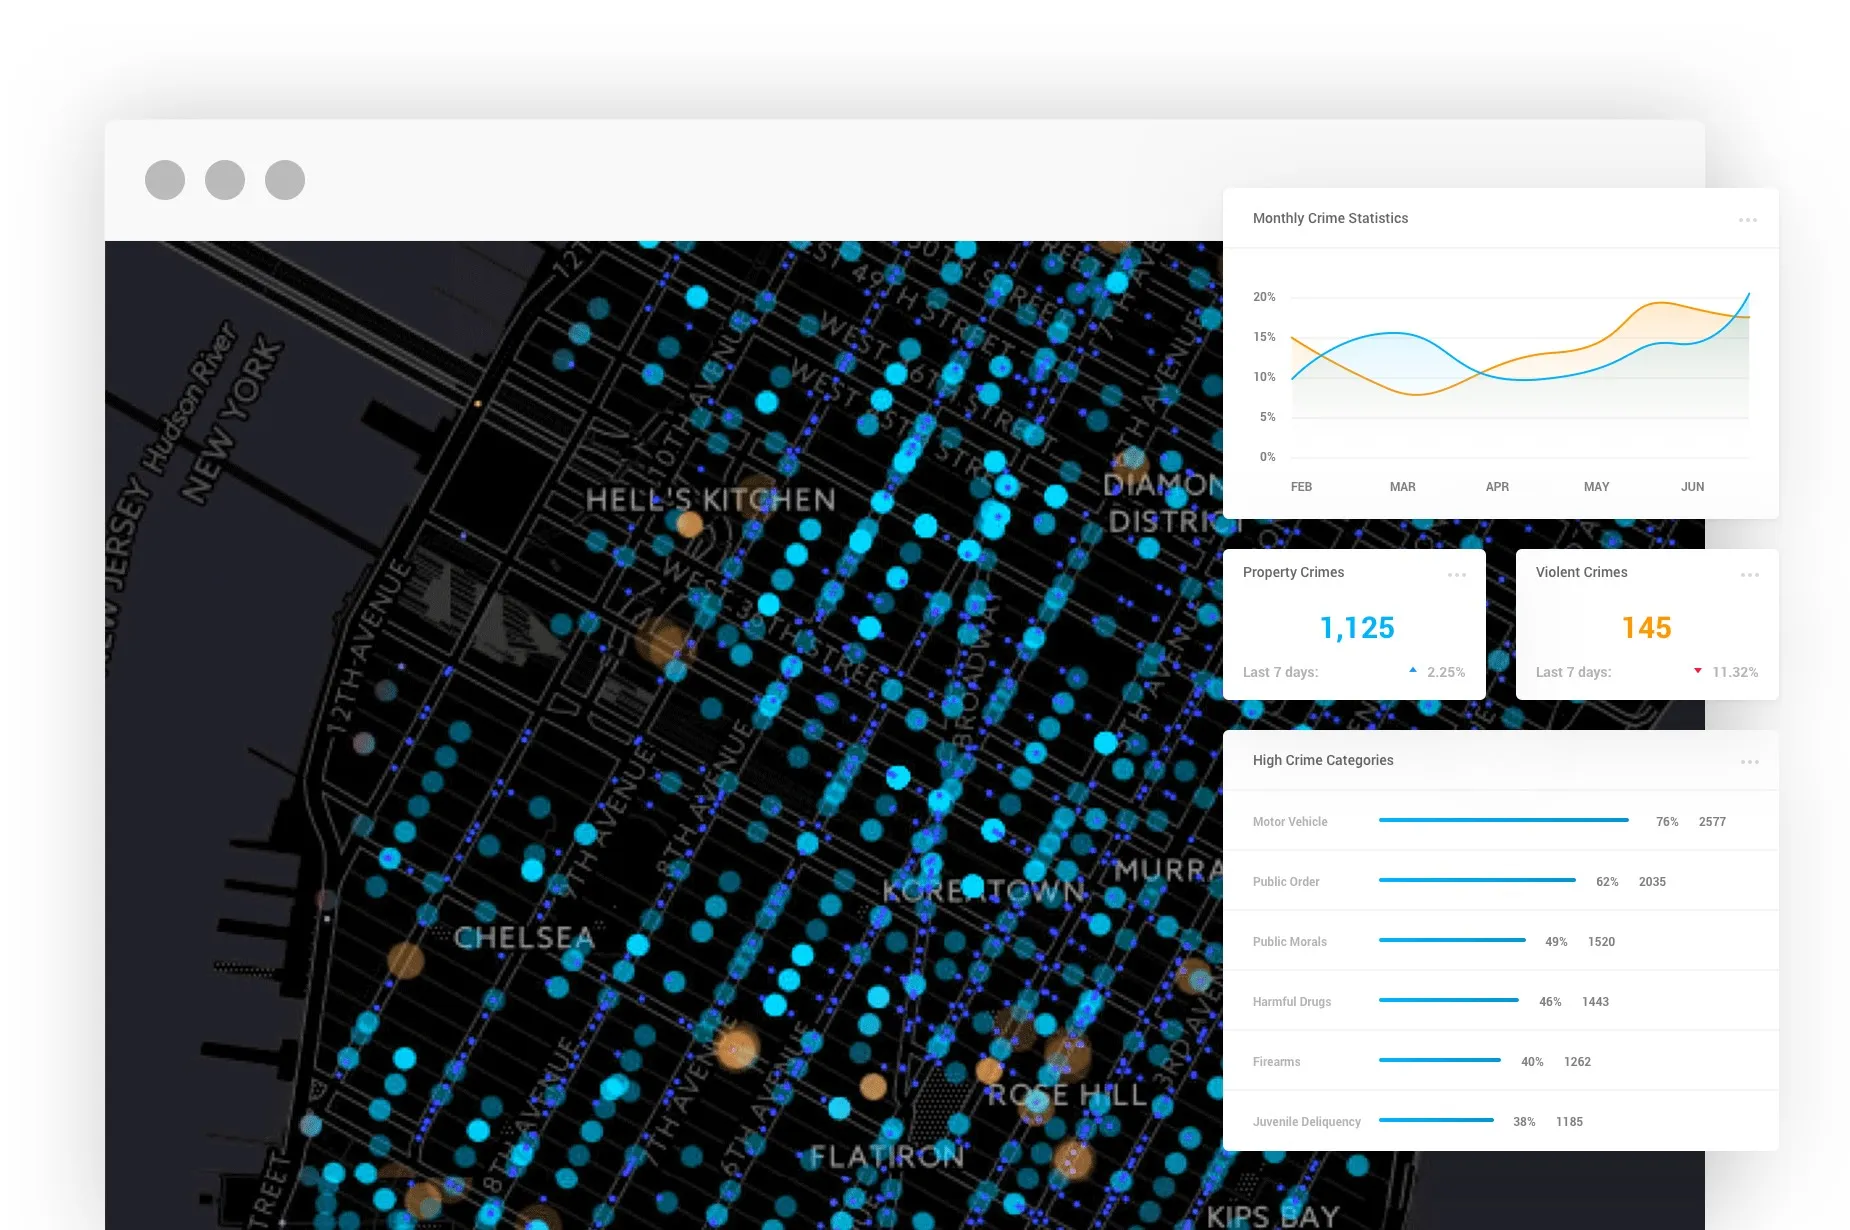Click the Harmful Drugs progress bar
Screen dimensions: 1850x1230
1448,1000
